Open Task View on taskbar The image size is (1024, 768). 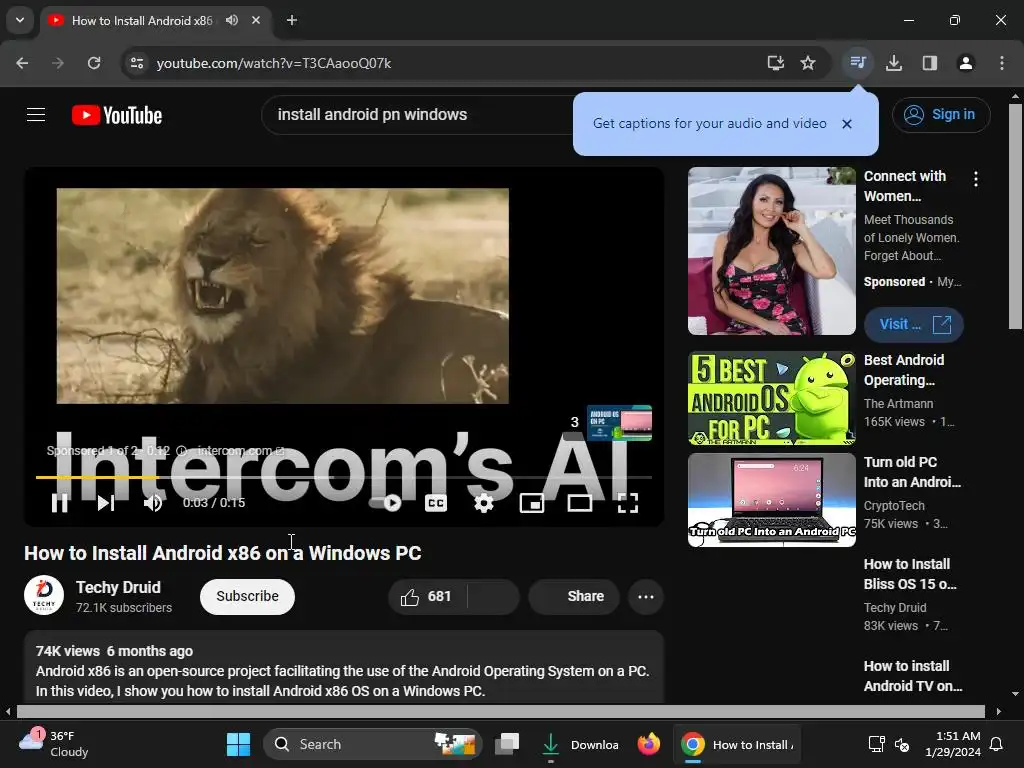(x=507, y=744)
